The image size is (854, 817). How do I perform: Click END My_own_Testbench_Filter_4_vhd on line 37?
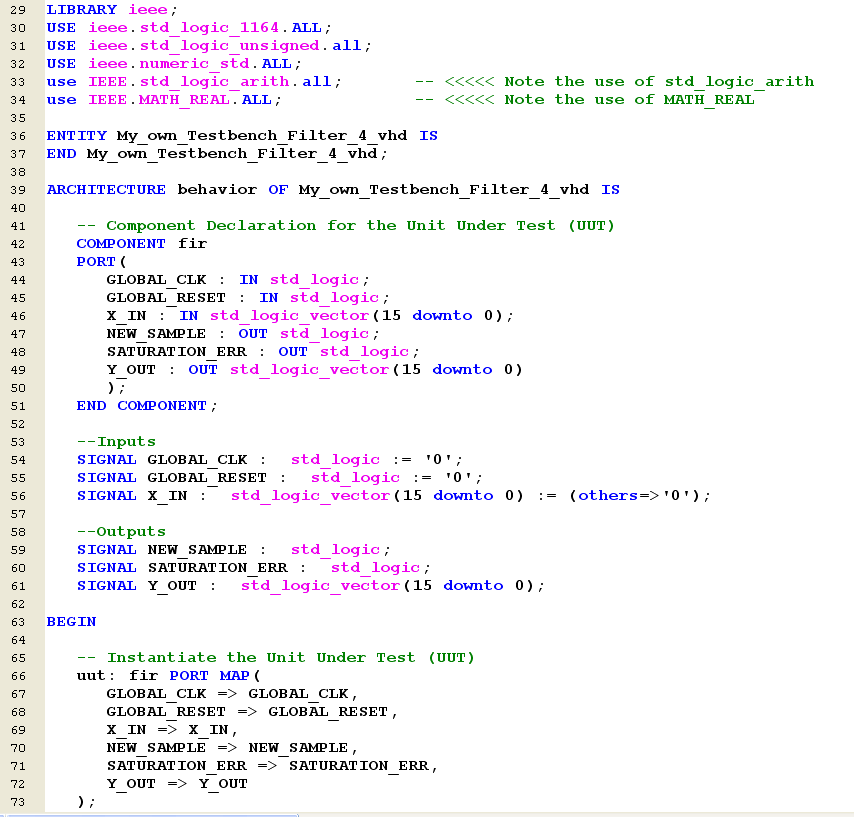212,154
